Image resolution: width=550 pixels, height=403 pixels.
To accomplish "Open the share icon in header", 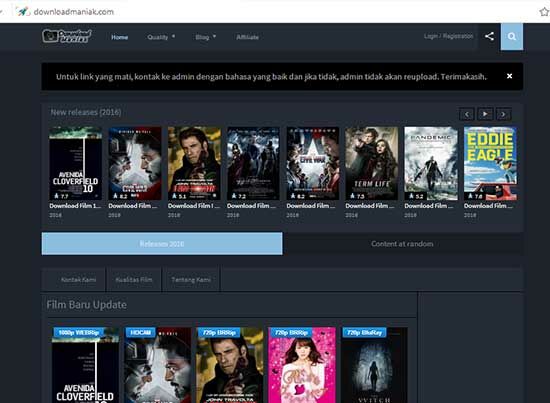I will click(489, 36).
